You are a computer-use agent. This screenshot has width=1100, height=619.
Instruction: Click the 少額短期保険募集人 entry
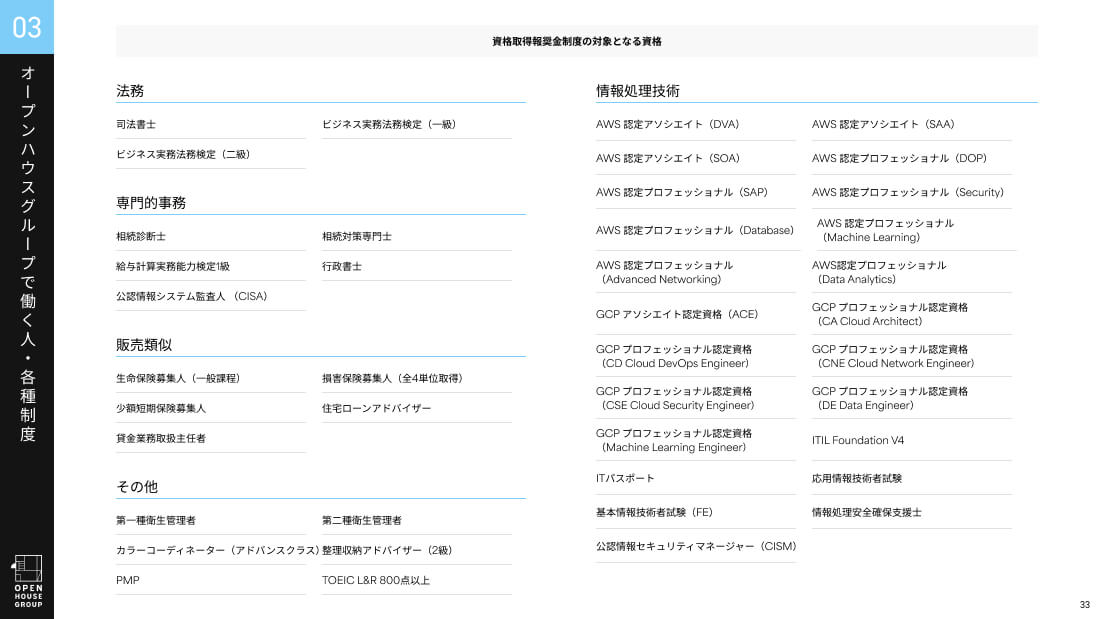[x=161, y=408]
